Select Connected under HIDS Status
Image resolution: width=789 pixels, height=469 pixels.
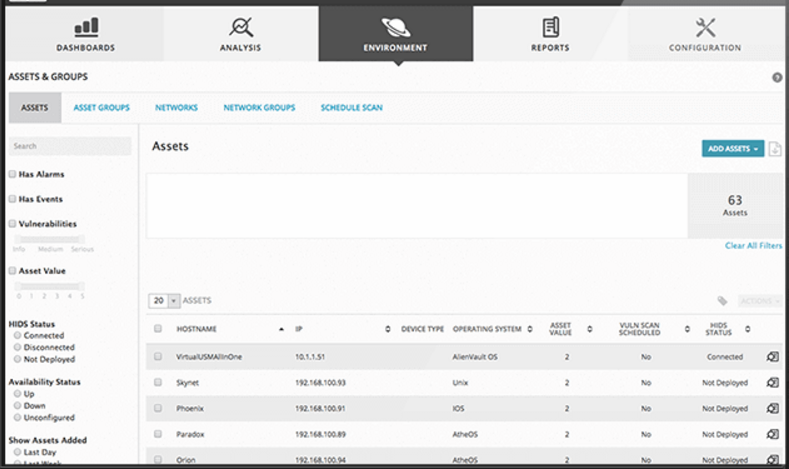(x=17, y=336)
